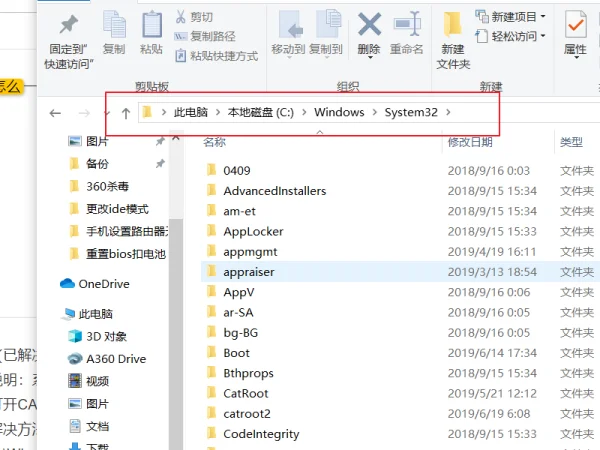The height and width of the screenshot is (450, 600).
Task: Click the Back navigation arrow
Action: tap(55, 113)
